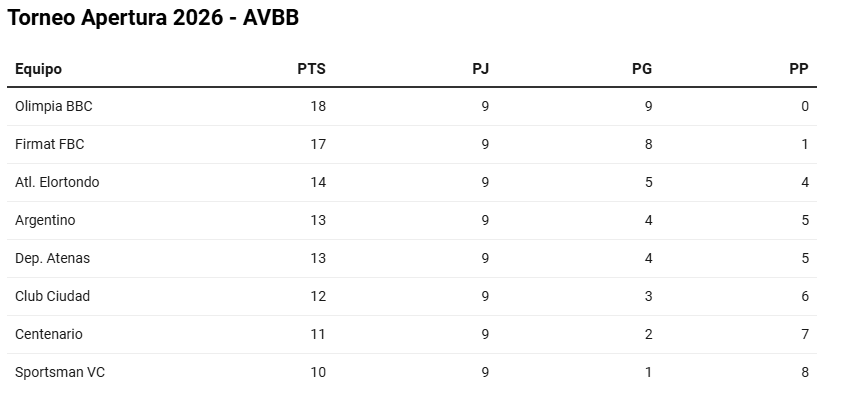Click the Firmat FBC team name

(50, 144)
